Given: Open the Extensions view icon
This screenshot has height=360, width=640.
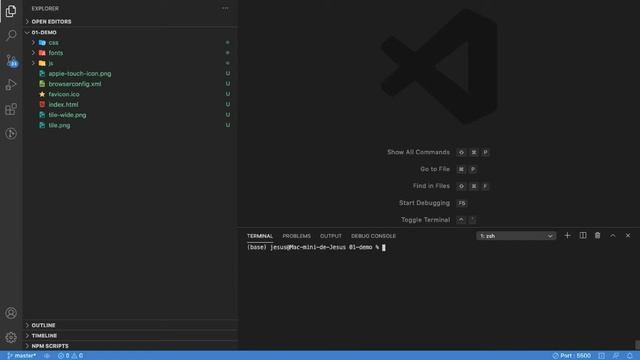Looking at the screenshot, I should click(x=11, y=109).
